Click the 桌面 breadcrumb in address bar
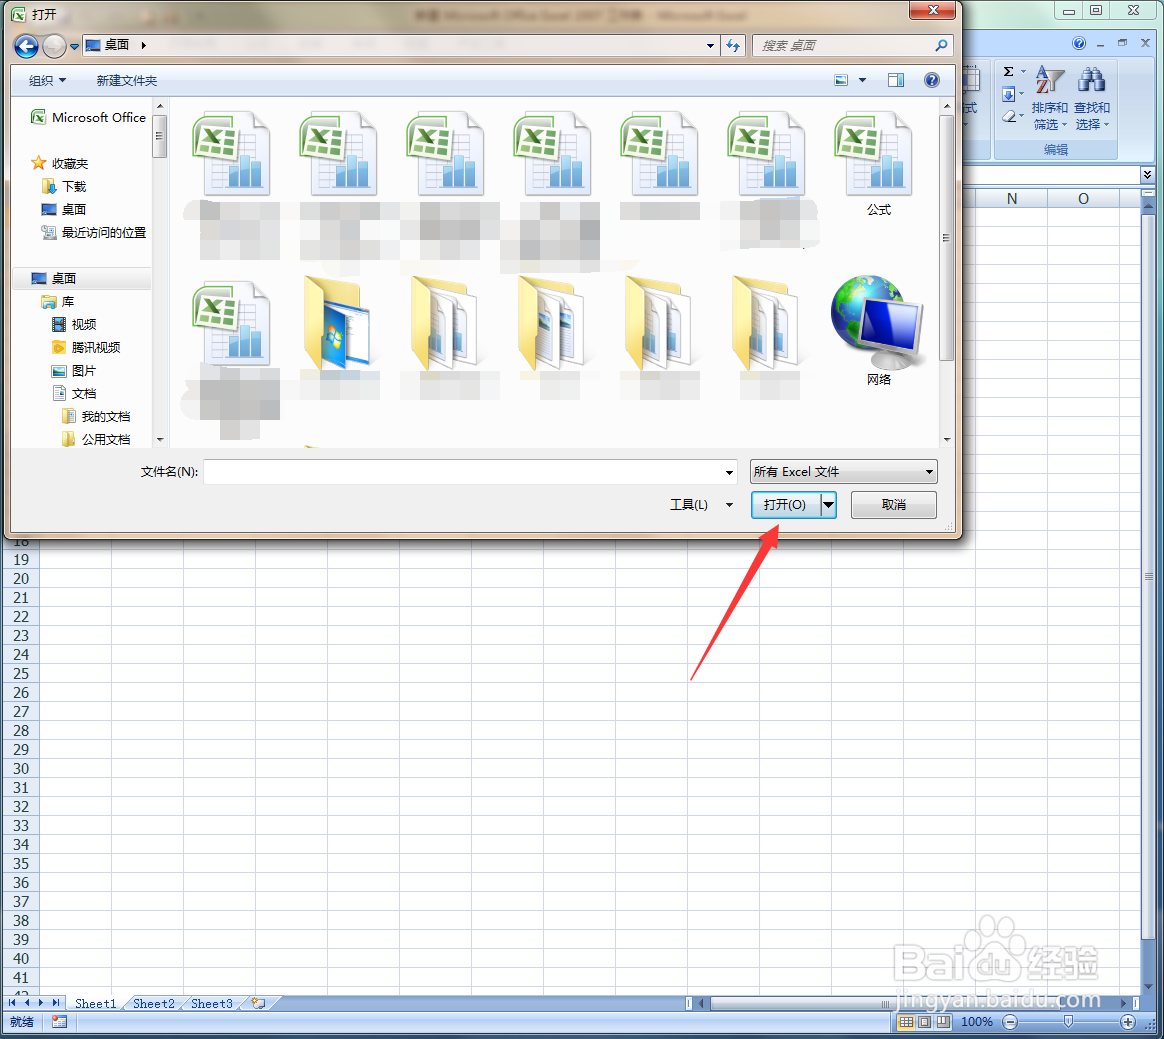The height and width of the screenshot is (1039, 1164). coord(117,45)
